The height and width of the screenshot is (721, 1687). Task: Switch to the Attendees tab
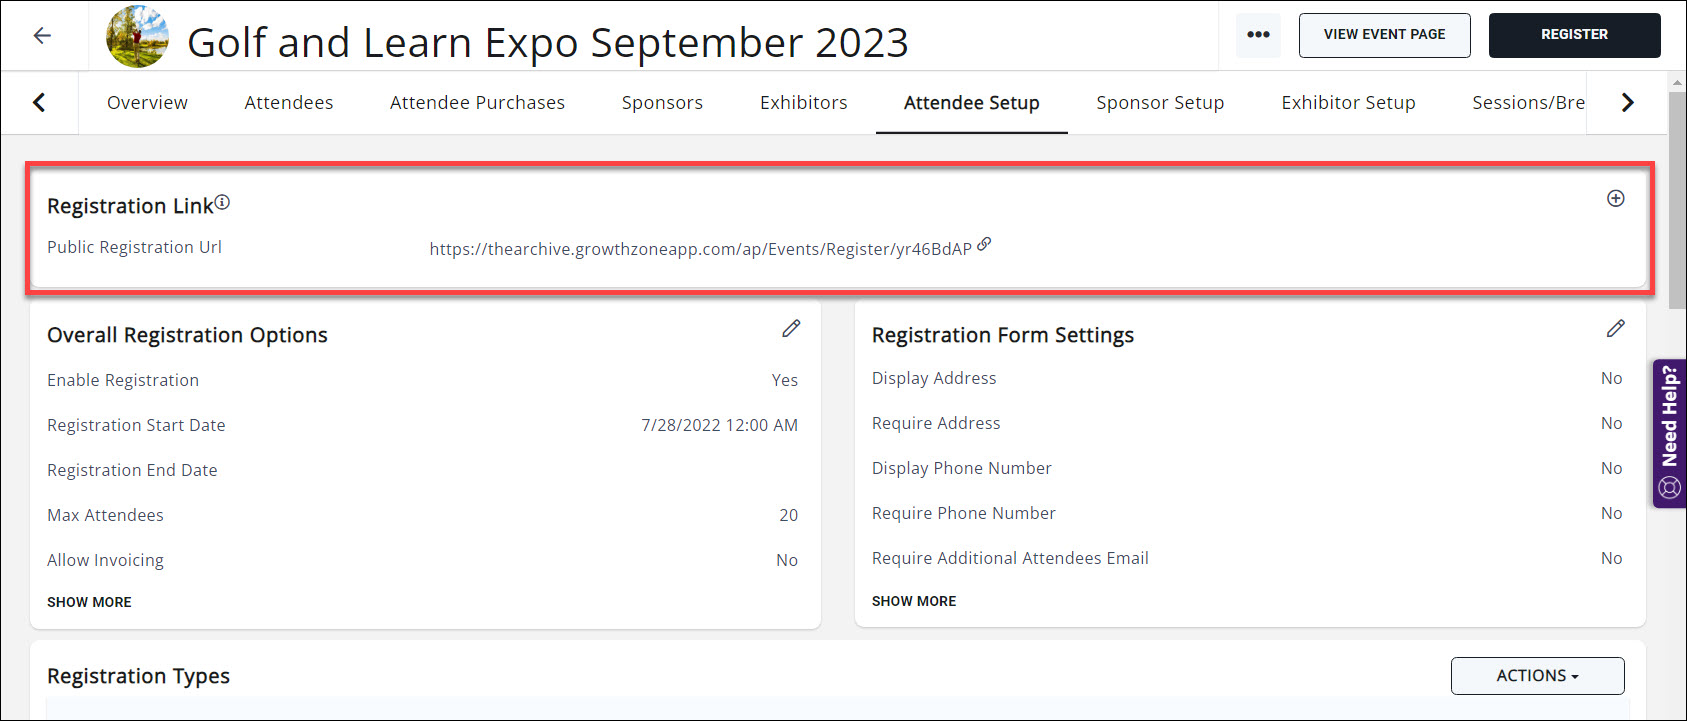click(x=289, y=103)
